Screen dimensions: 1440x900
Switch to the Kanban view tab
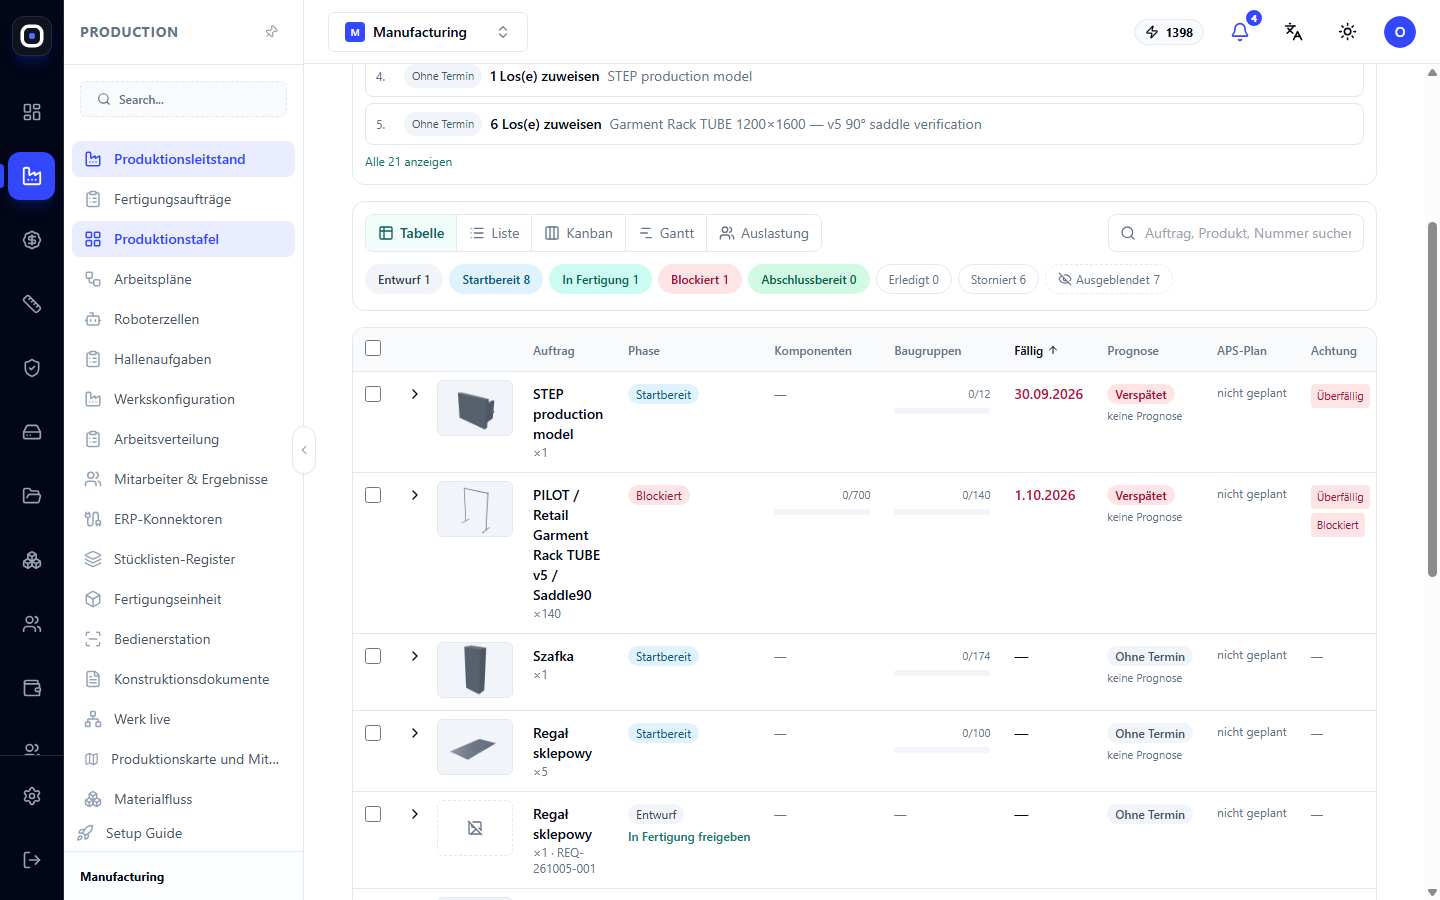click(579, 233)
